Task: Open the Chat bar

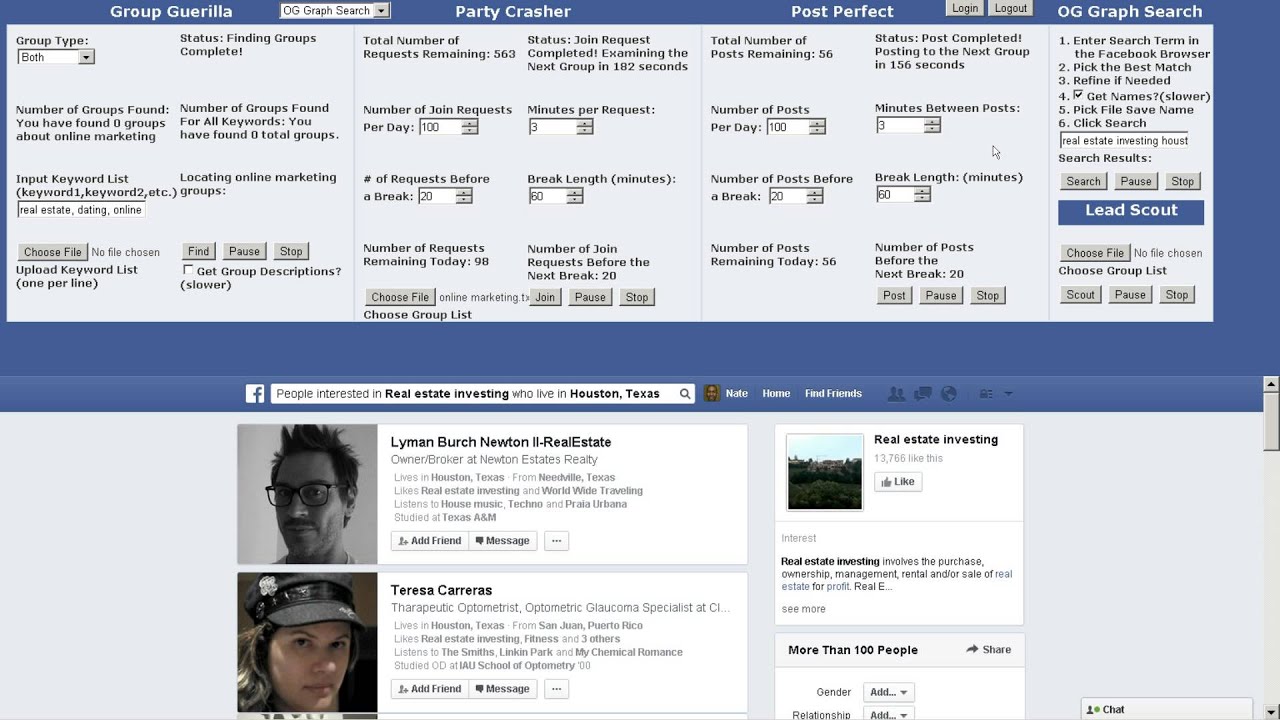Action: [1167, 709]
